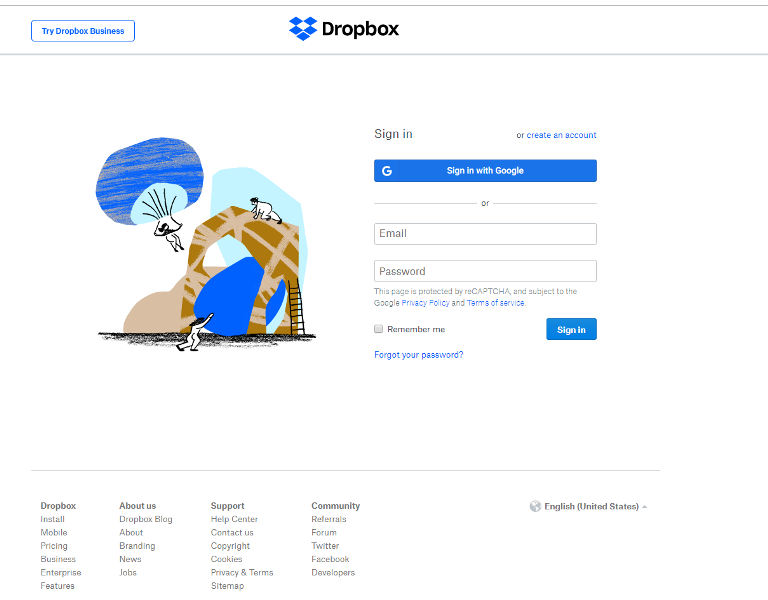Open the English (United States) language dropdown

[x=591, y=506]
